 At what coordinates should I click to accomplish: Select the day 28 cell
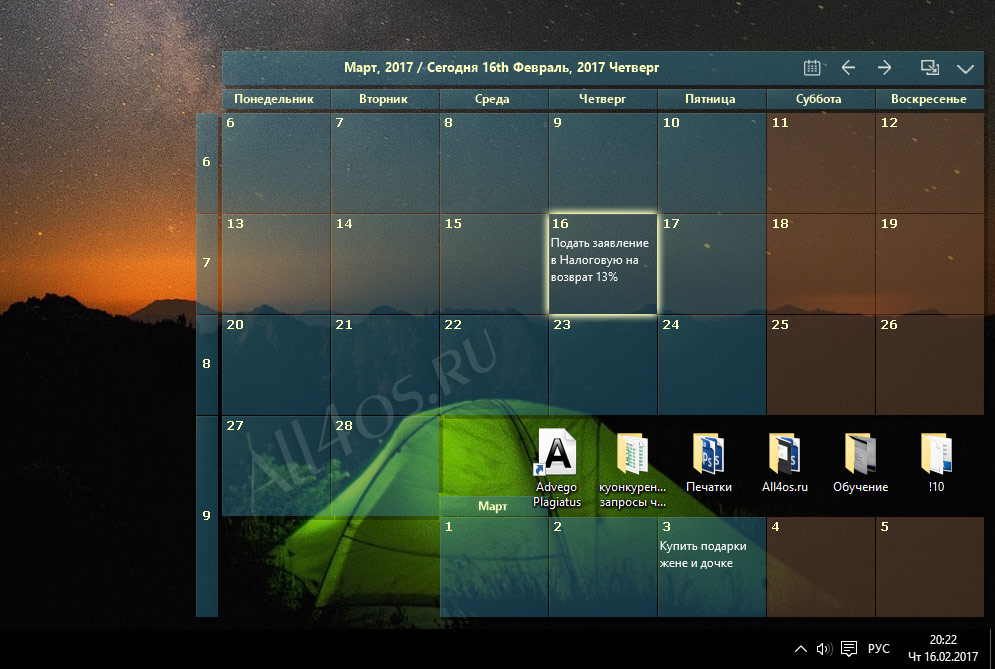coord(385,465)
